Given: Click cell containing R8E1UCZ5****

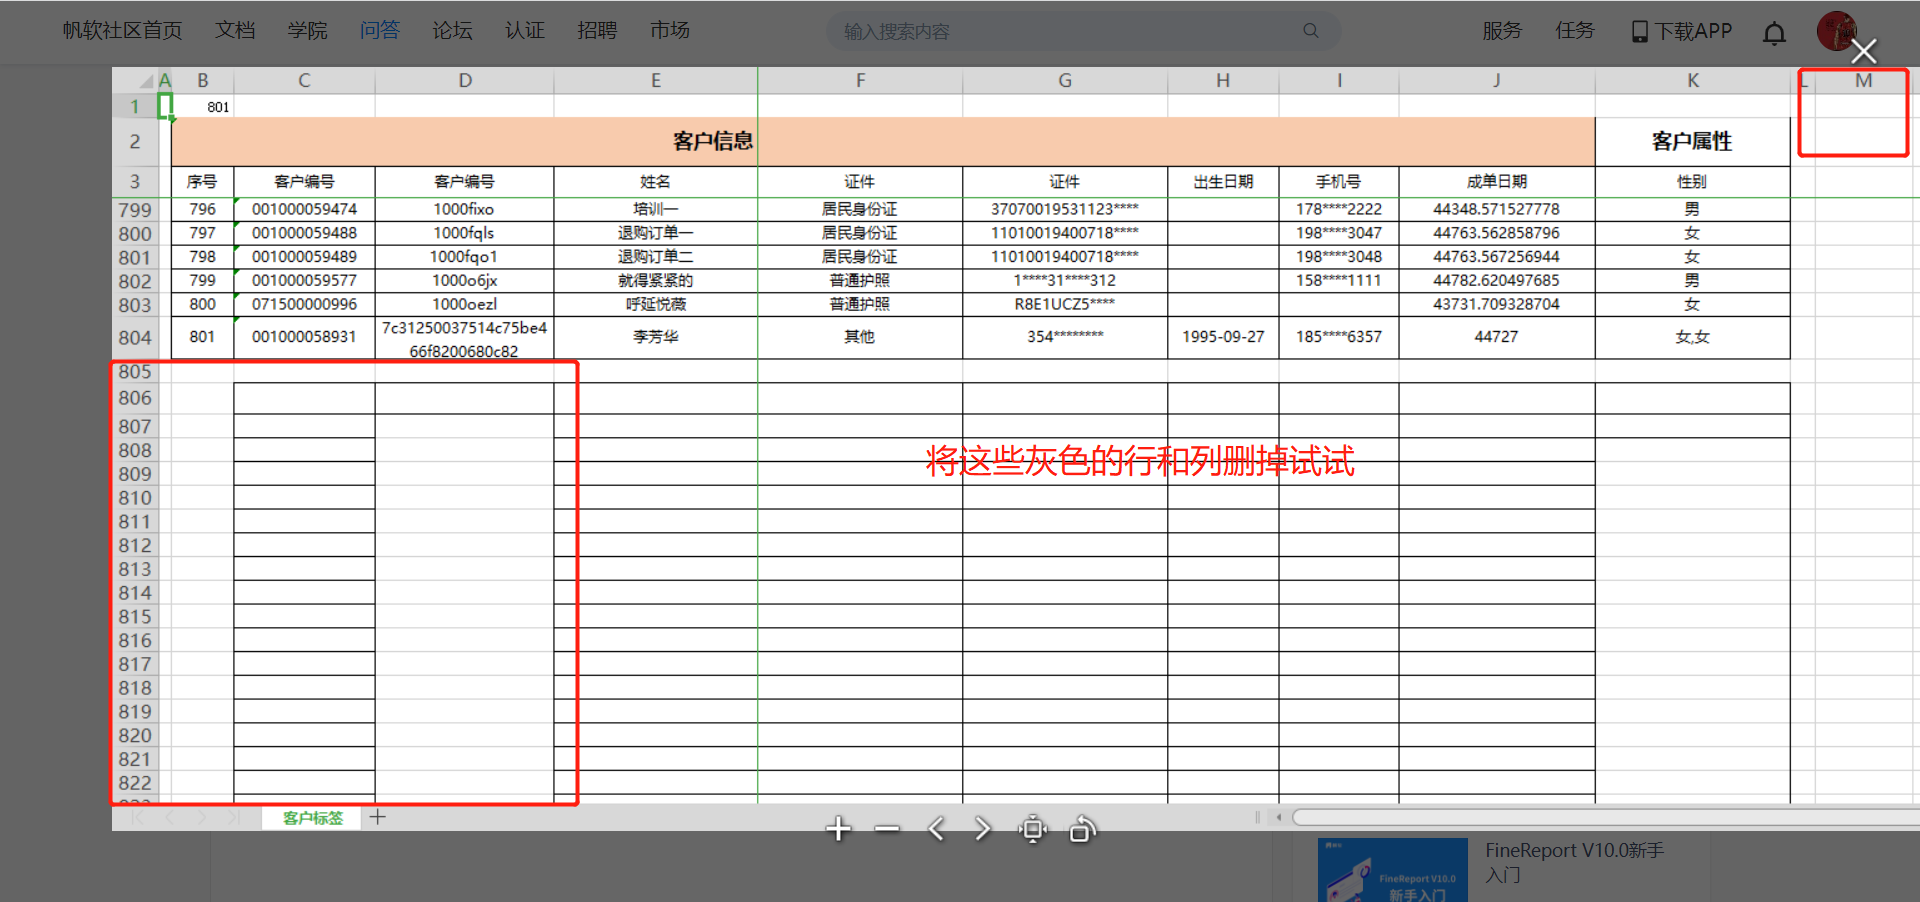Looking at the screenshot, I should [x=1064, y=304].
